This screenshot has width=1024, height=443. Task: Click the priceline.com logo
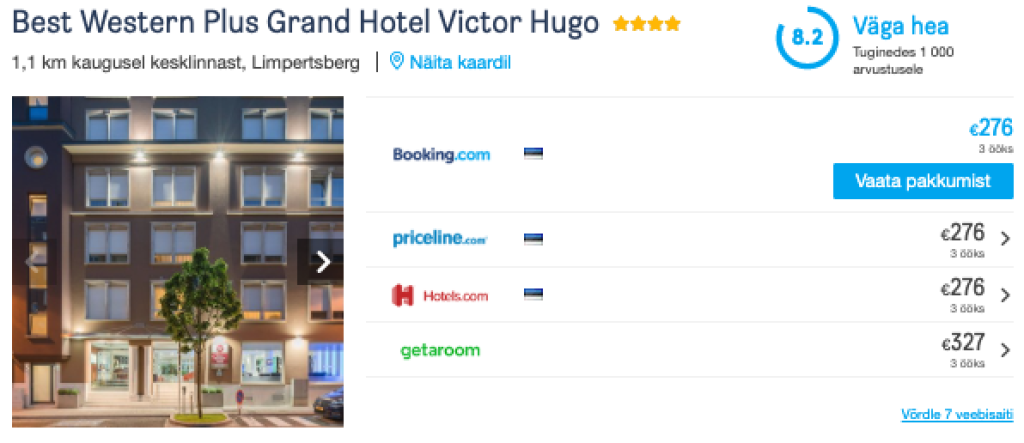click(440, 239)
